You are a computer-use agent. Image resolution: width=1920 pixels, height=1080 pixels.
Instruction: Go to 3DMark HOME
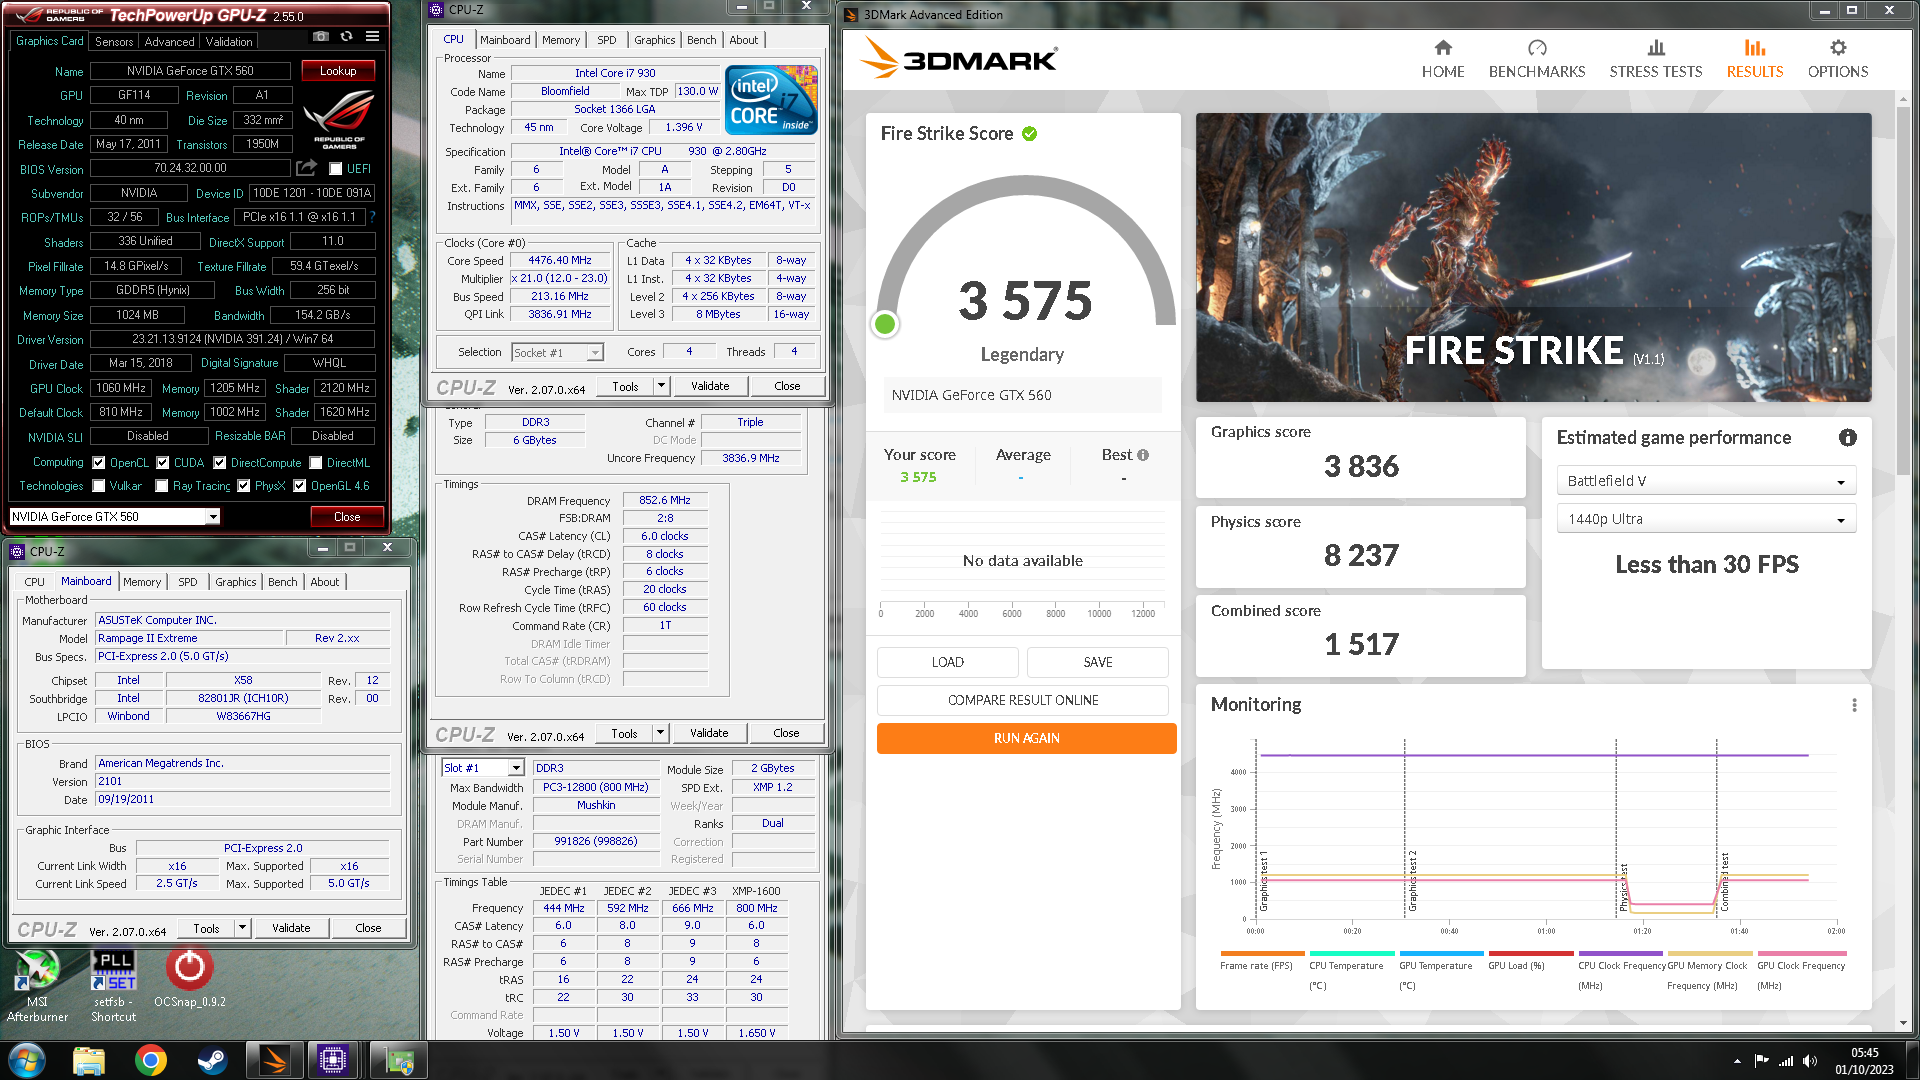[x=1443, y=59]
